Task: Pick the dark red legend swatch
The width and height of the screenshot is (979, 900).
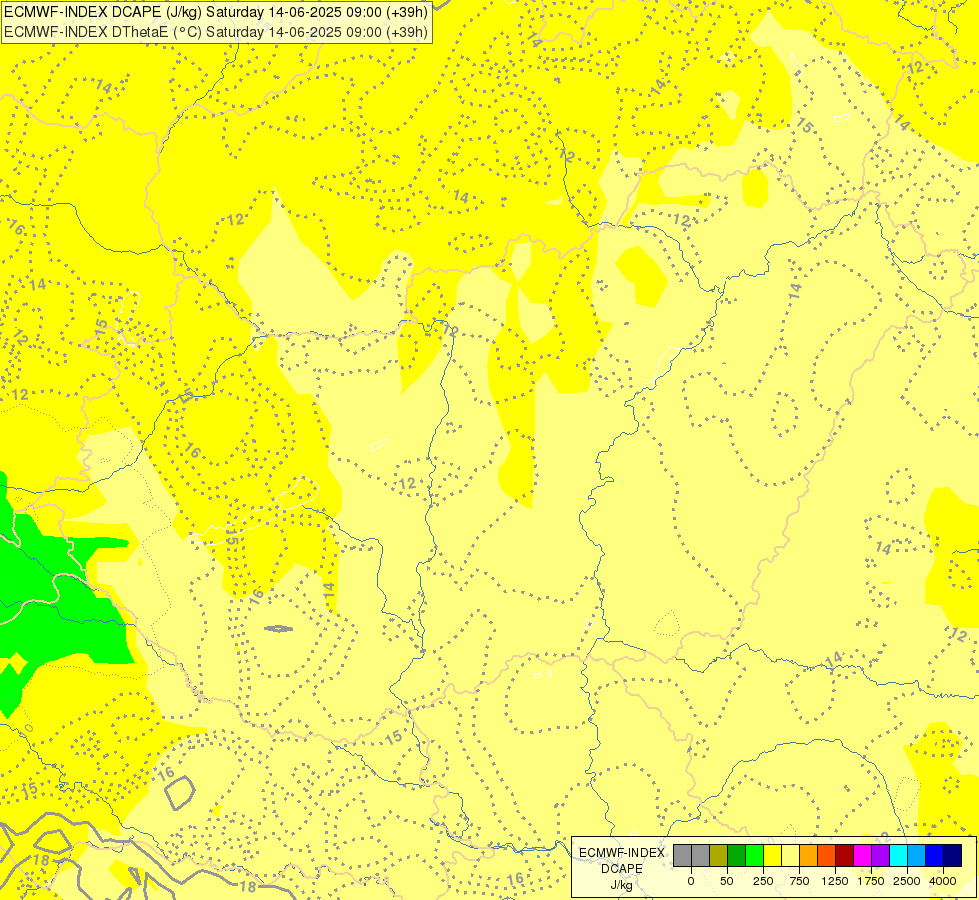Action: click(x=845, y=855)
